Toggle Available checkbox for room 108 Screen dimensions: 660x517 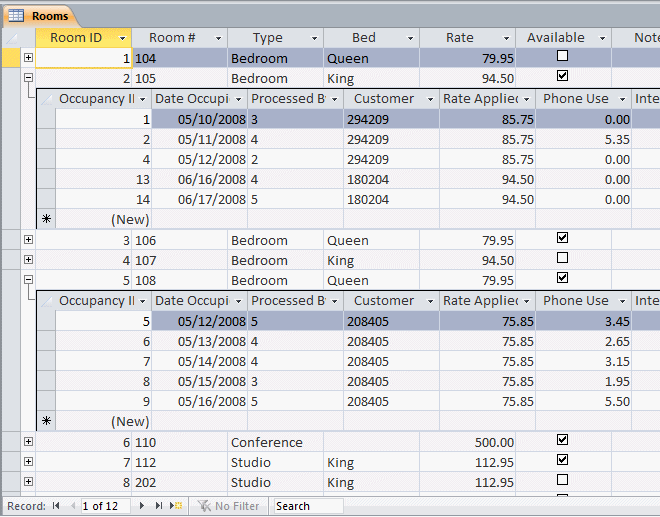tap(562, 277)
